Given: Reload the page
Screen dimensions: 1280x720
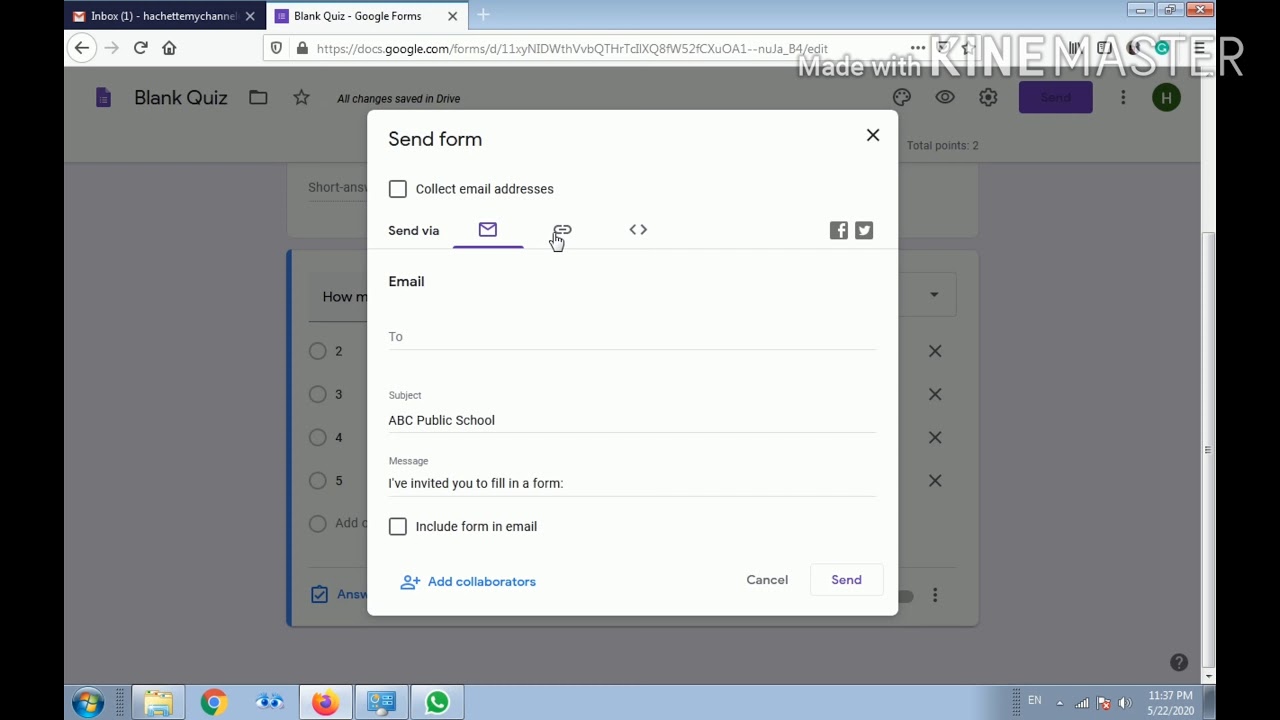Looking at the screenshot, I should click(140, 48).
